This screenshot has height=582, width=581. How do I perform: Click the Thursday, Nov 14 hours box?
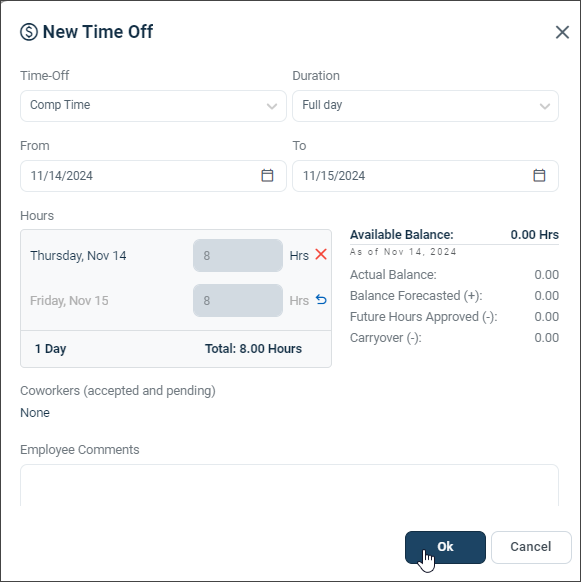click(238, 255)
